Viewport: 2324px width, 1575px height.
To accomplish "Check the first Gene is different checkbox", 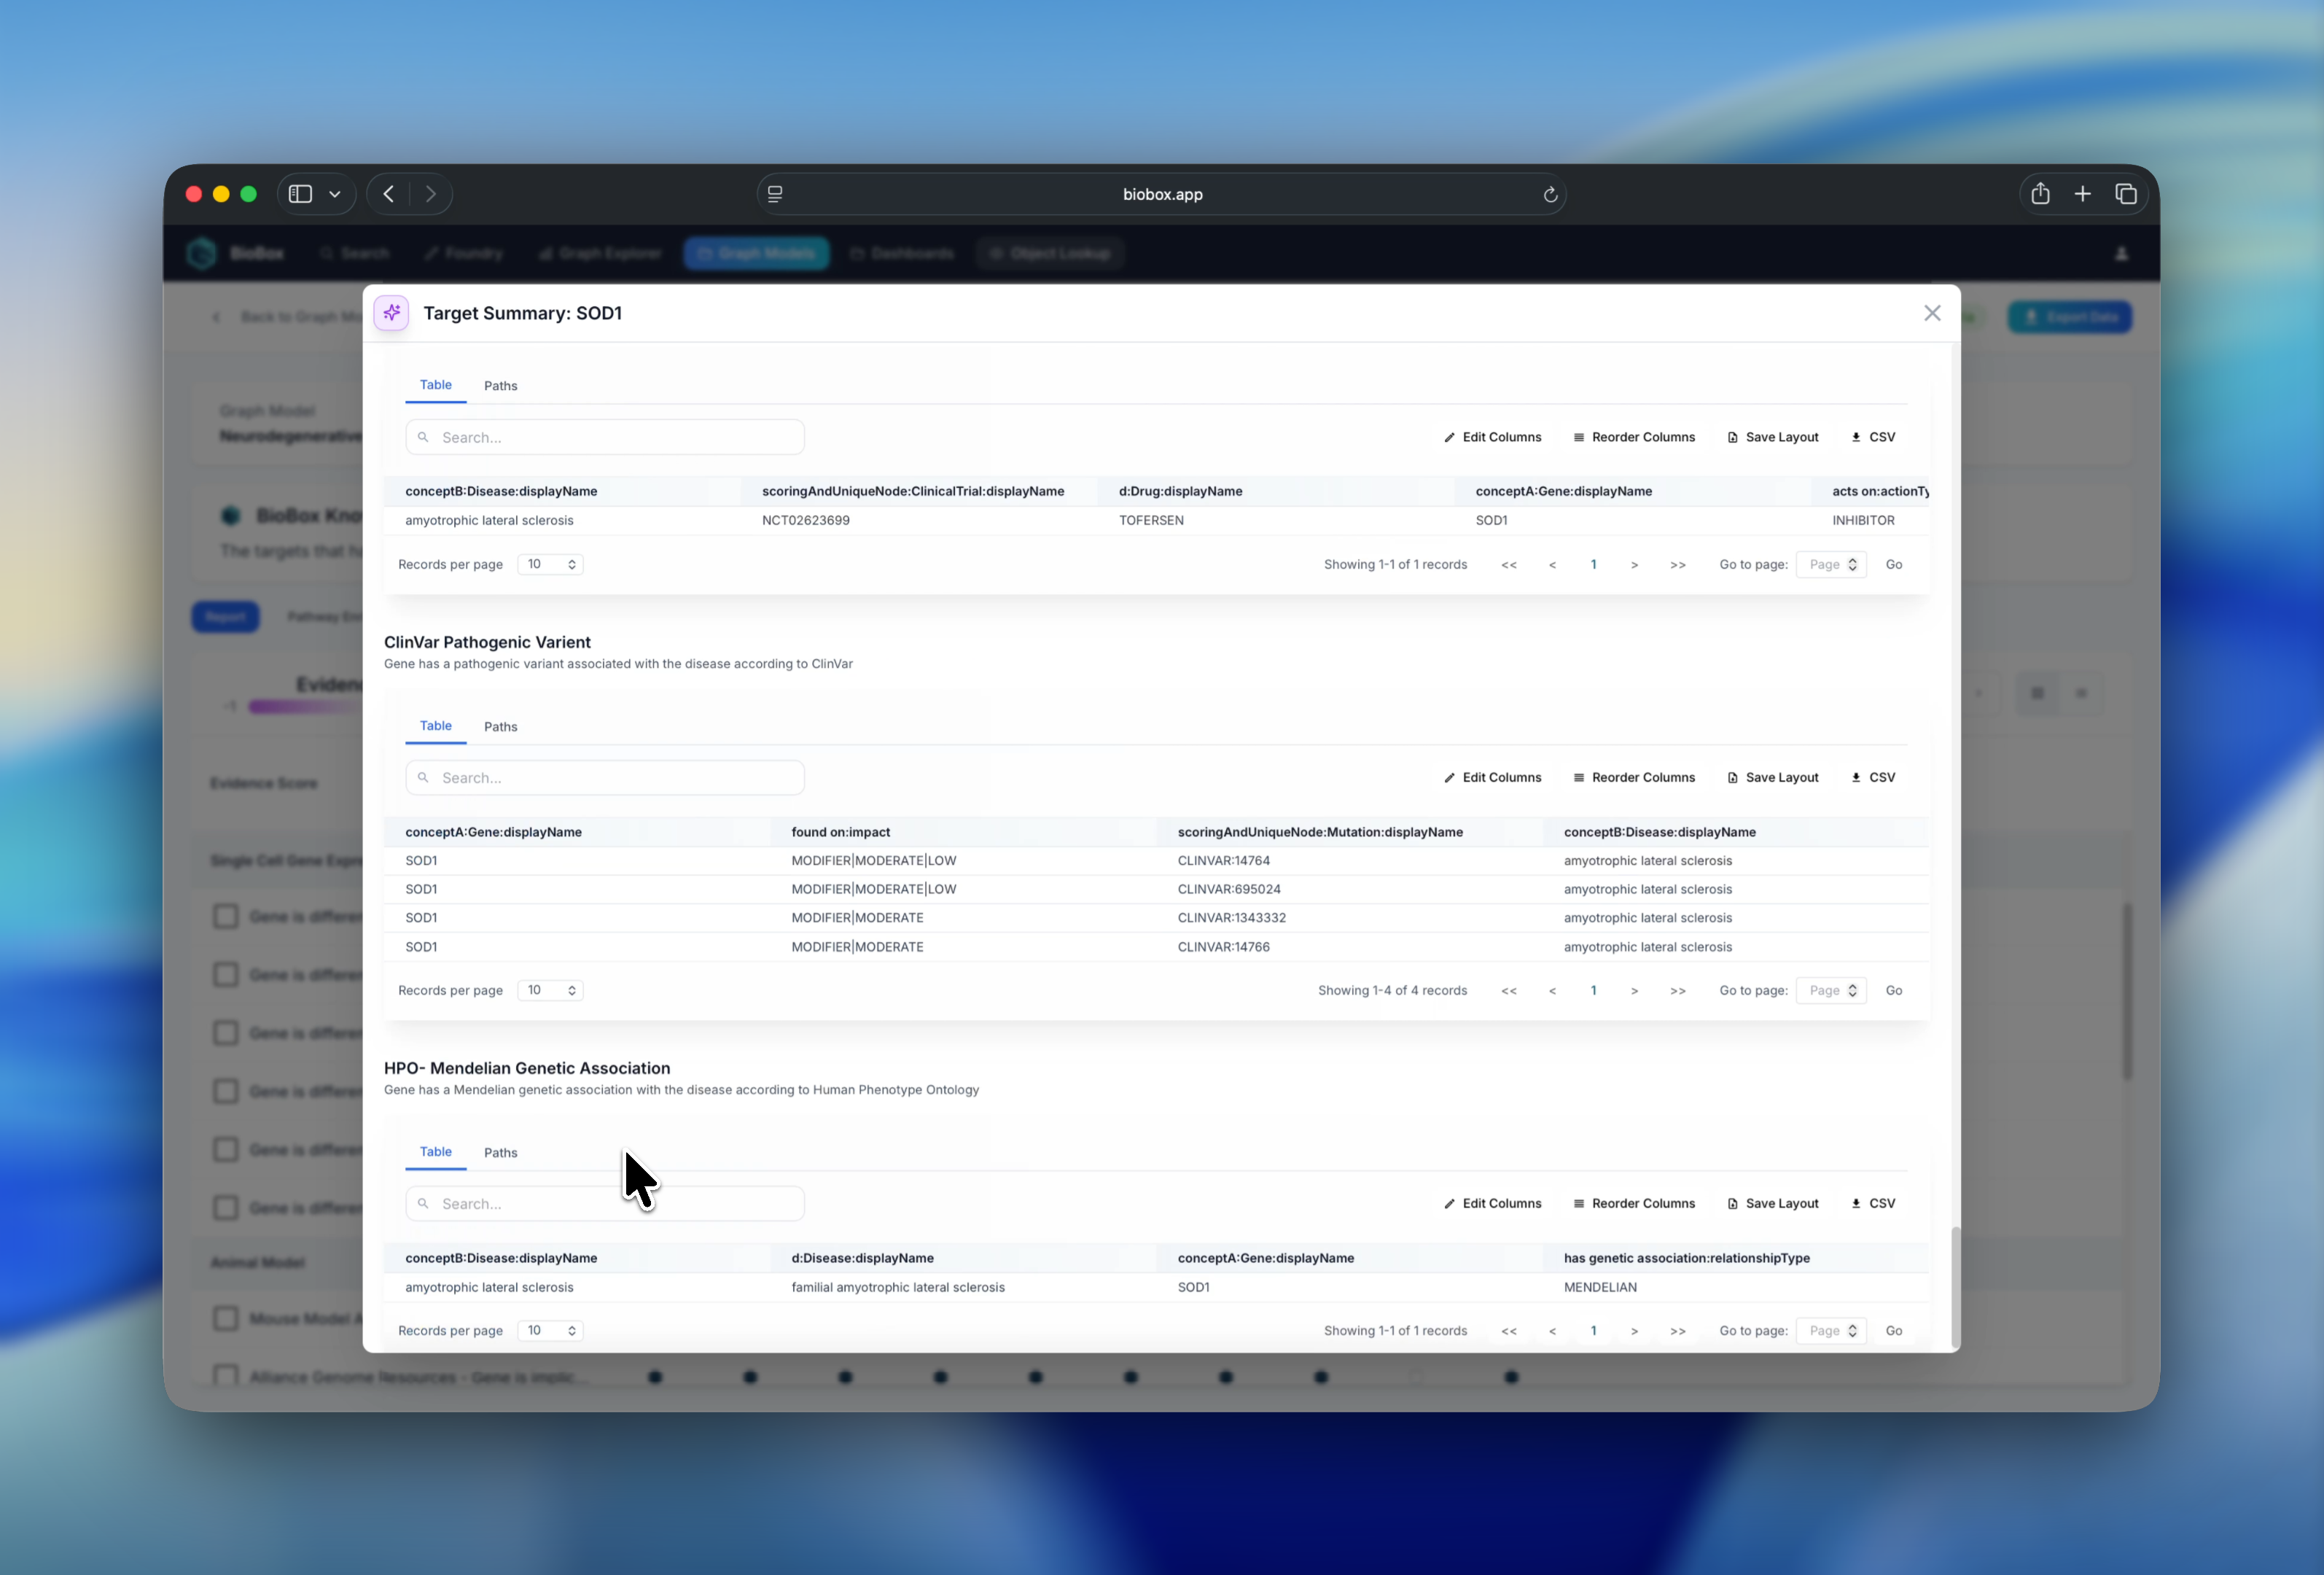I will coord(226,916).
